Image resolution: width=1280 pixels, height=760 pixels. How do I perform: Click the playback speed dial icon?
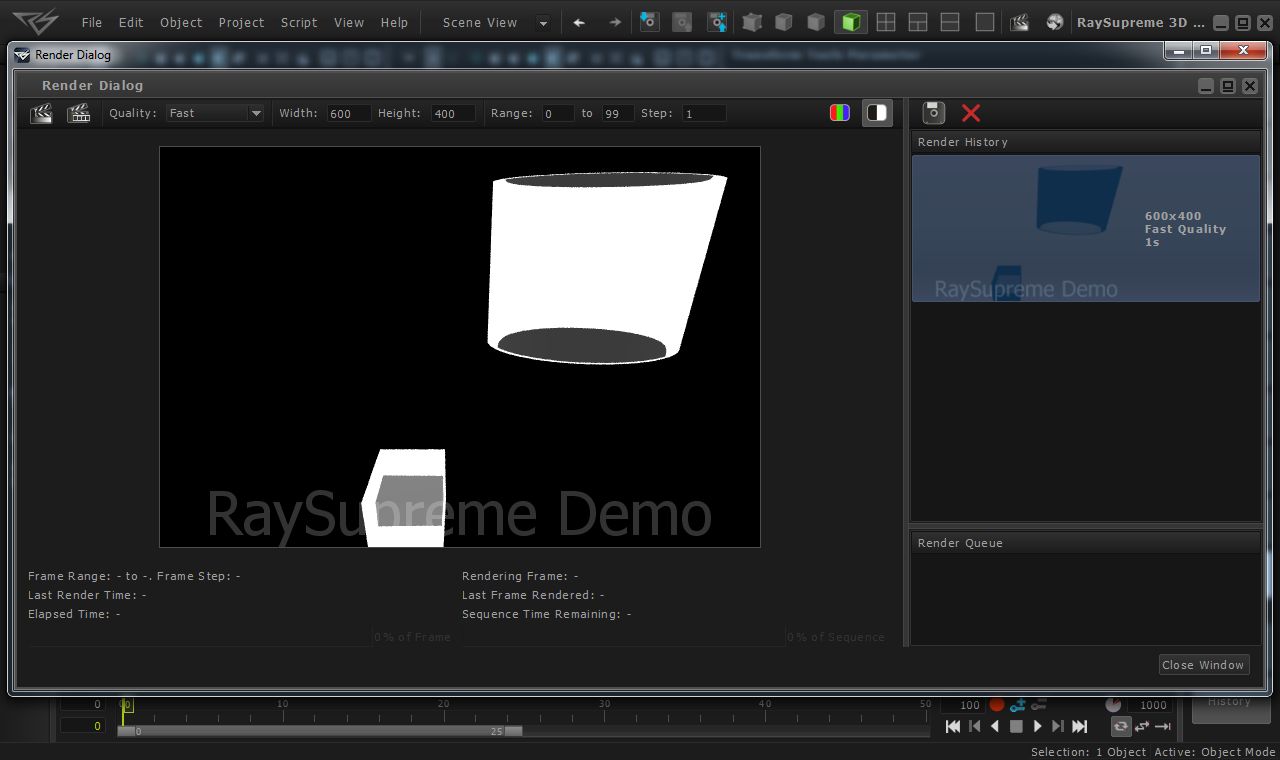click(x=1113, y=705)
